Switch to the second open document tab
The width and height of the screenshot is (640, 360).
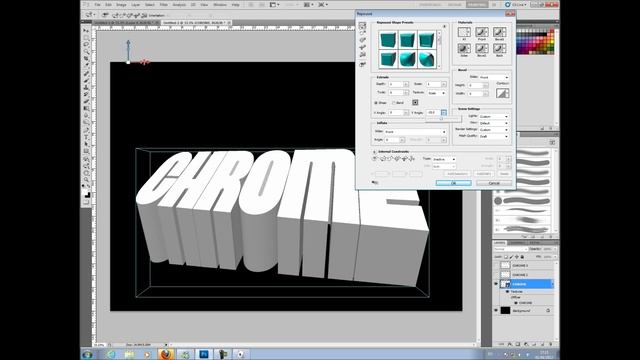(196, 23)
